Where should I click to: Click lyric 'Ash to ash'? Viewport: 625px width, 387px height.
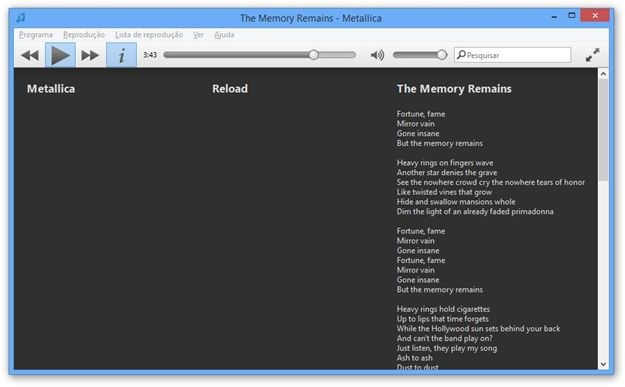click(415, 358)
